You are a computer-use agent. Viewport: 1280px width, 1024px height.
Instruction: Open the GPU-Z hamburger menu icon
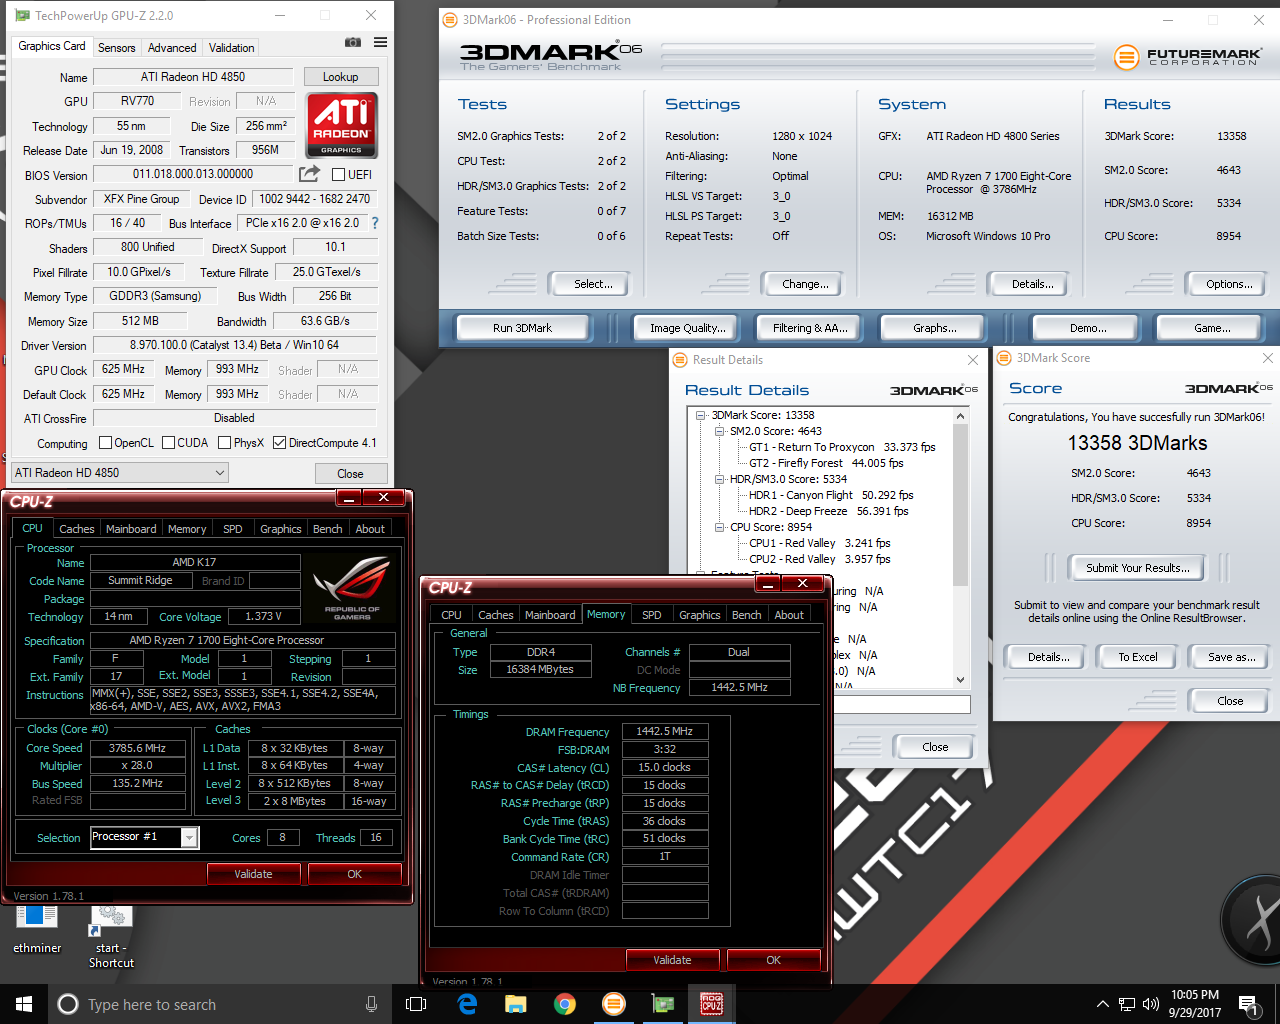tap(380, 42)
